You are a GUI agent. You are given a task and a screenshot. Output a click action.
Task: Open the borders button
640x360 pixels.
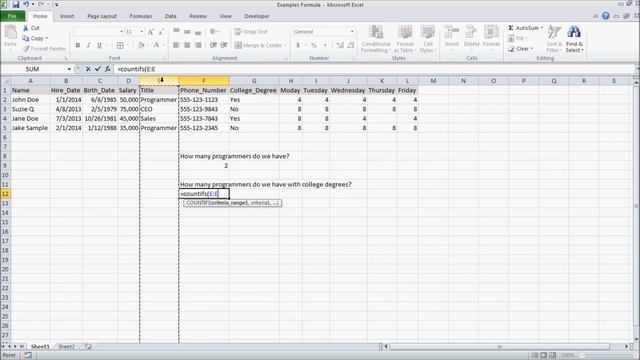pyautogui.click(x=120, y=45)
